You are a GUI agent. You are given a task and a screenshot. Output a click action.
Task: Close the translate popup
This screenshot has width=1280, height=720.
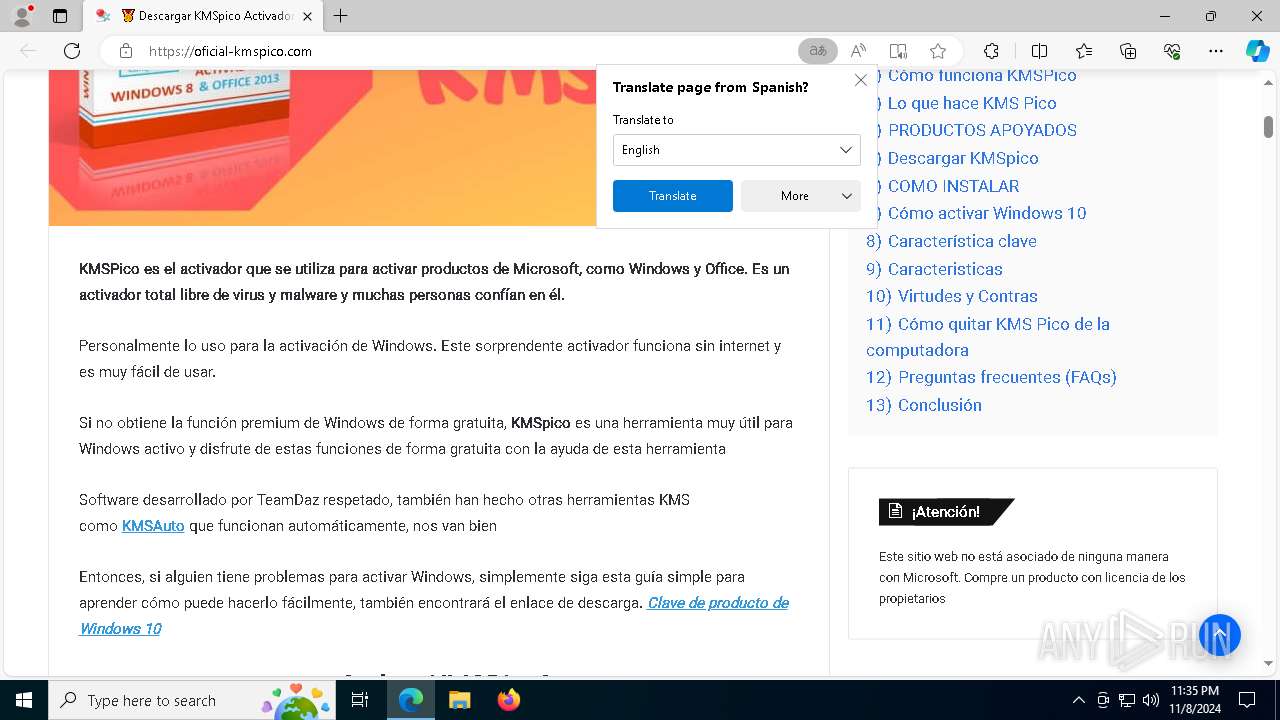[x=860, y=80]
